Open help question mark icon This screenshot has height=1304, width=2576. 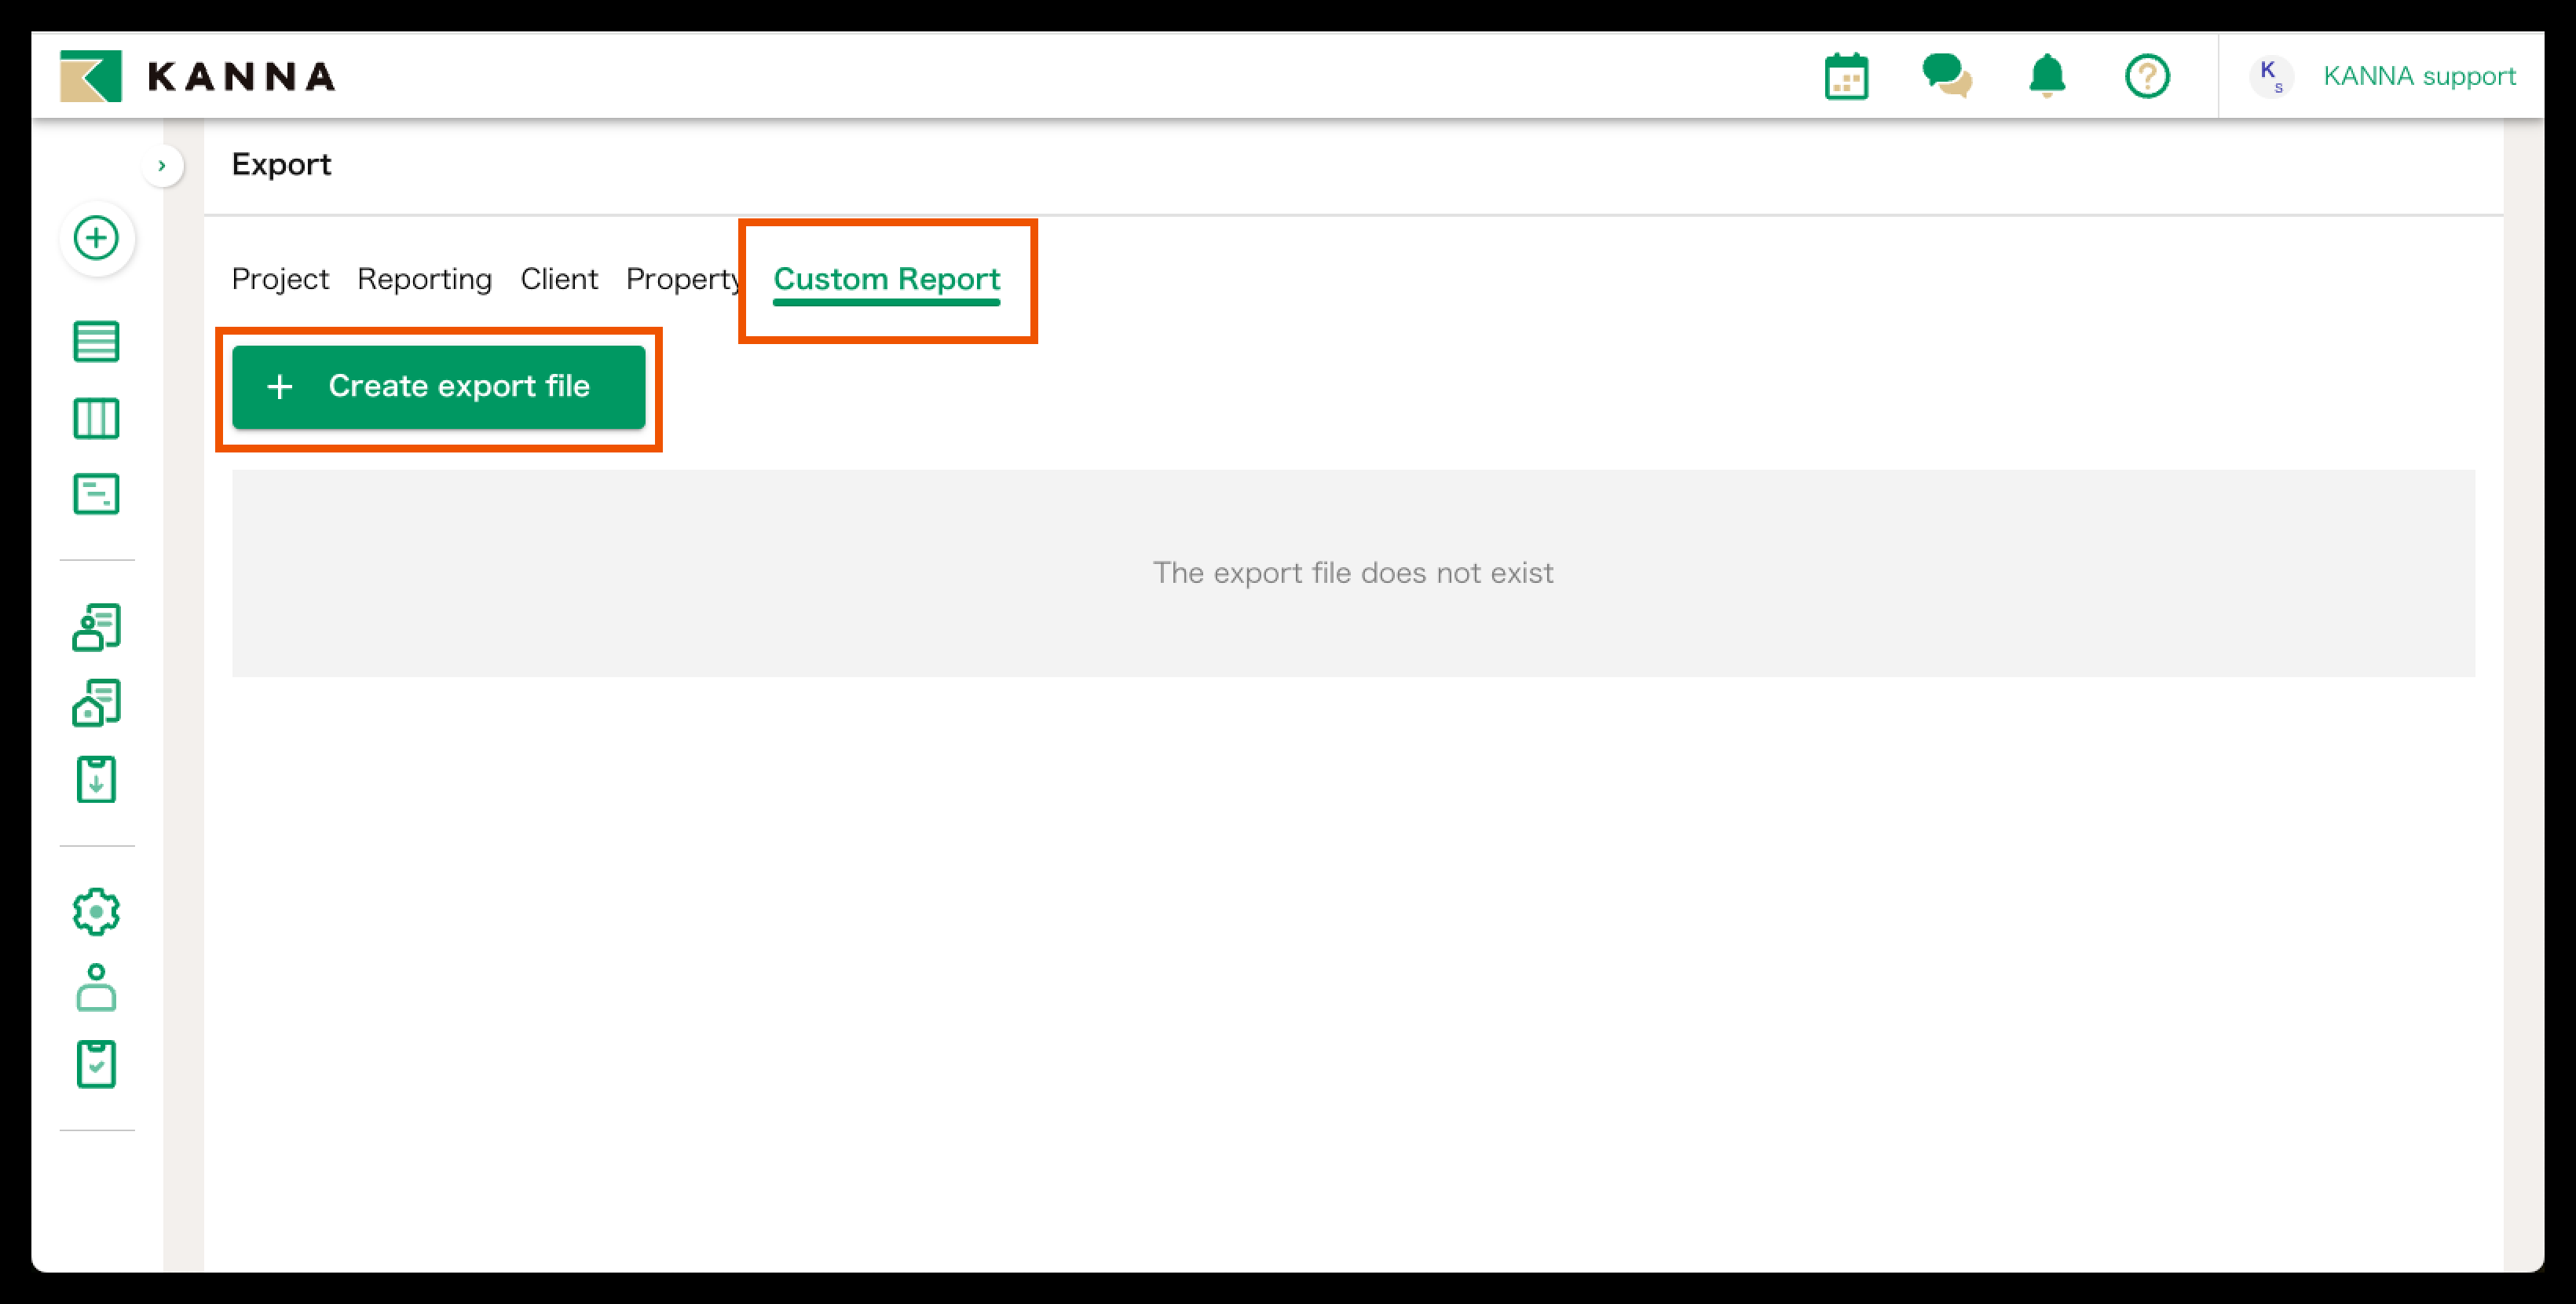click(2147, 76)
